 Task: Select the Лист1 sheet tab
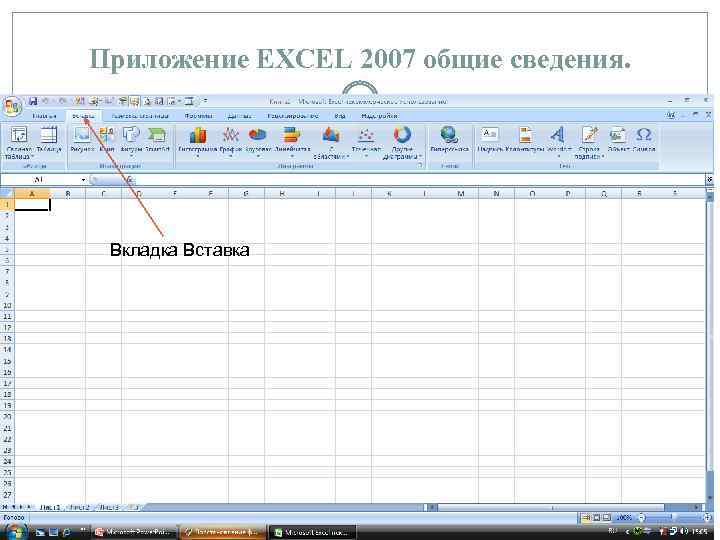(x=50, y=507)
